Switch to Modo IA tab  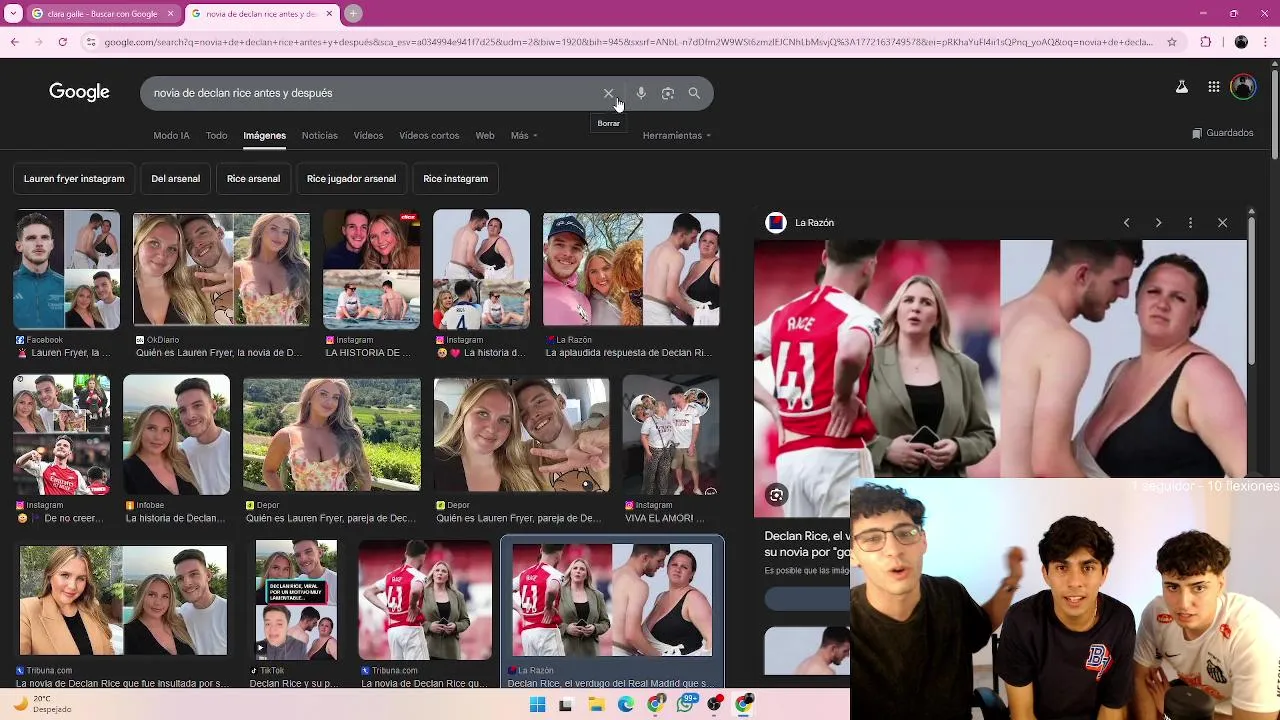click(171, 136)
